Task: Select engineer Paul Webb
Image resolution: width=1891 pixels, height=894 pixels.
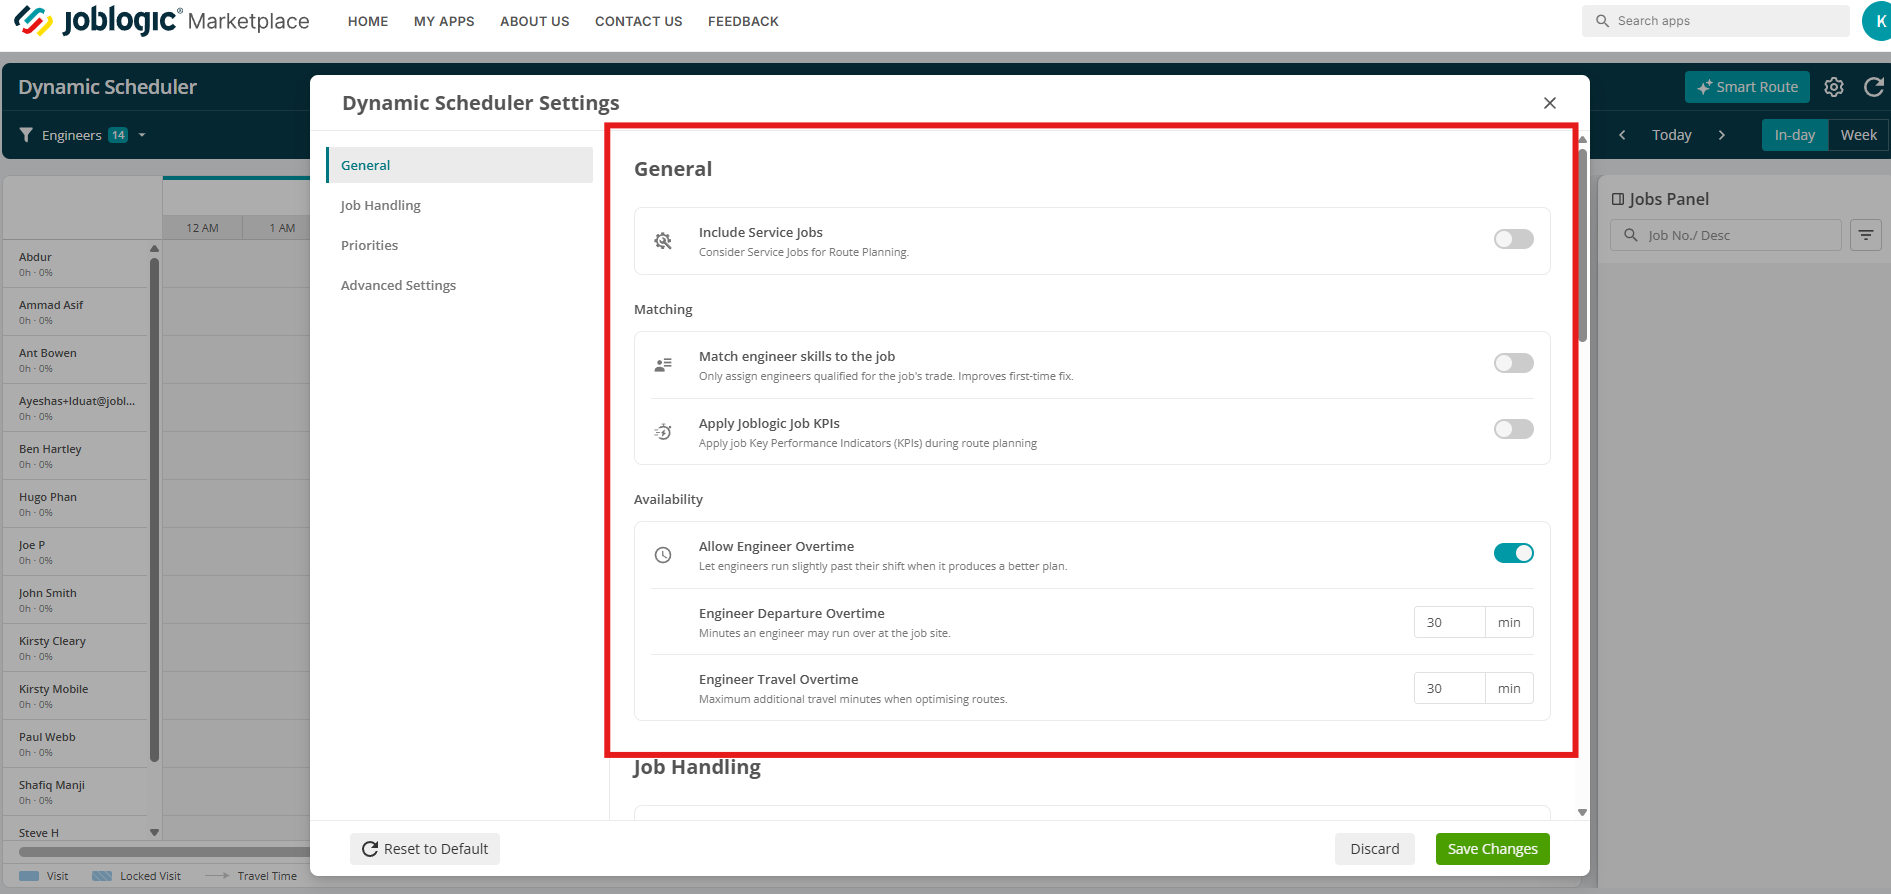Action: coord(75,744)
